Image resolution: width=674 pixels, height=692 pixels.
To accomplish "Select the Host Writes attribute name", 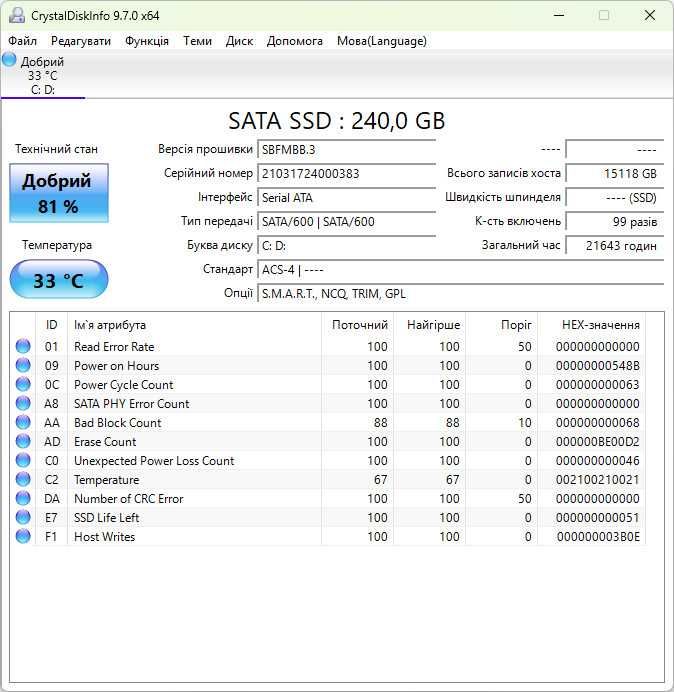I will [x=105, y=537].
